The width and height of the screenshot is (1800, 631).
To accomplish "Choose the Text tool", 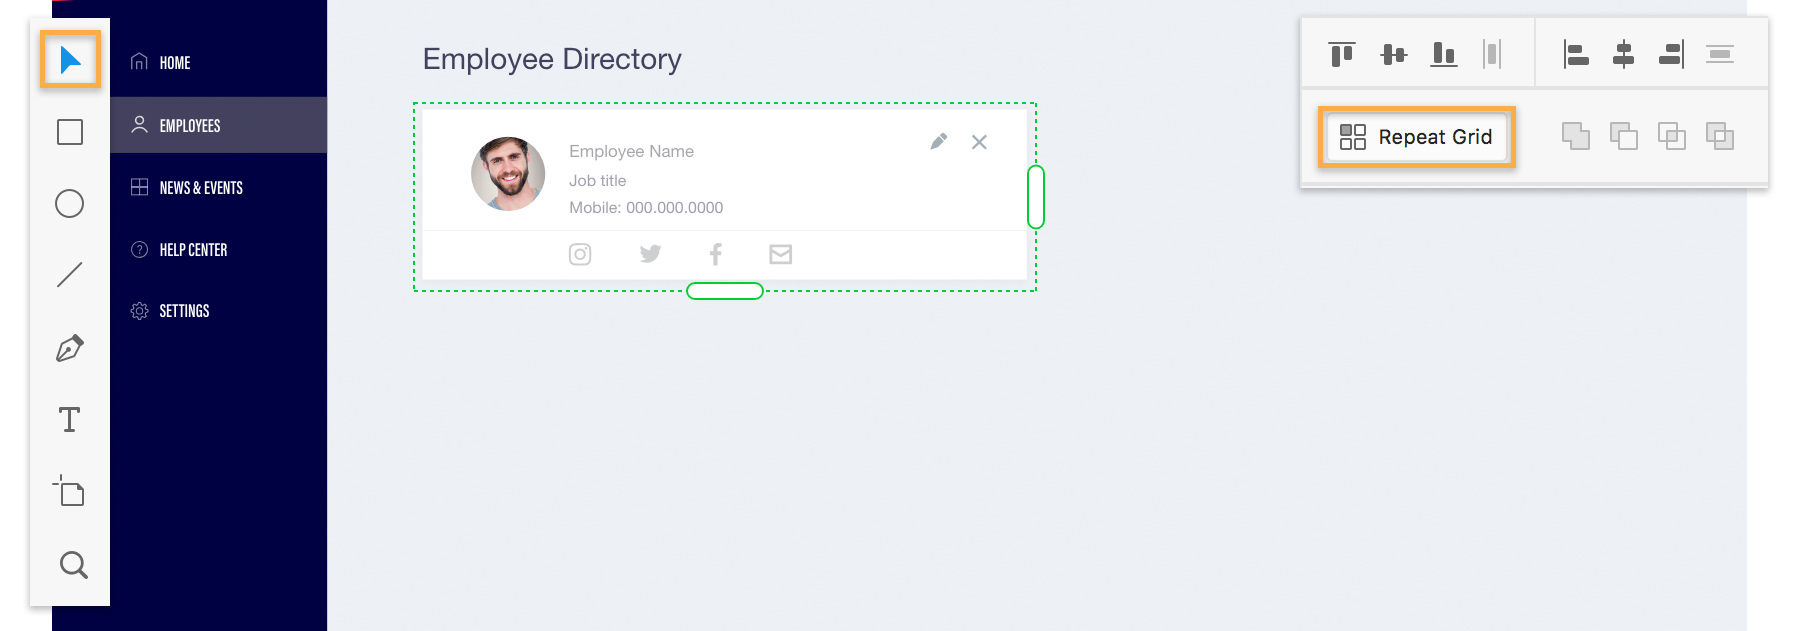I will [x=70, y=420].
